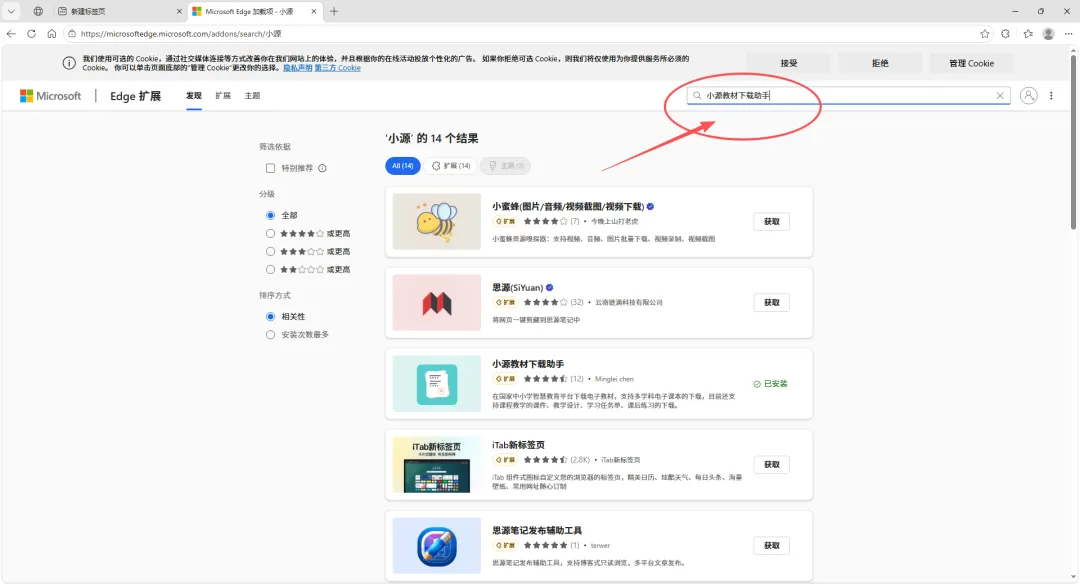The image size is (1080, 585).
Task: Open 思源(SiYuan) red logo thumbnail
Action: 437,302
